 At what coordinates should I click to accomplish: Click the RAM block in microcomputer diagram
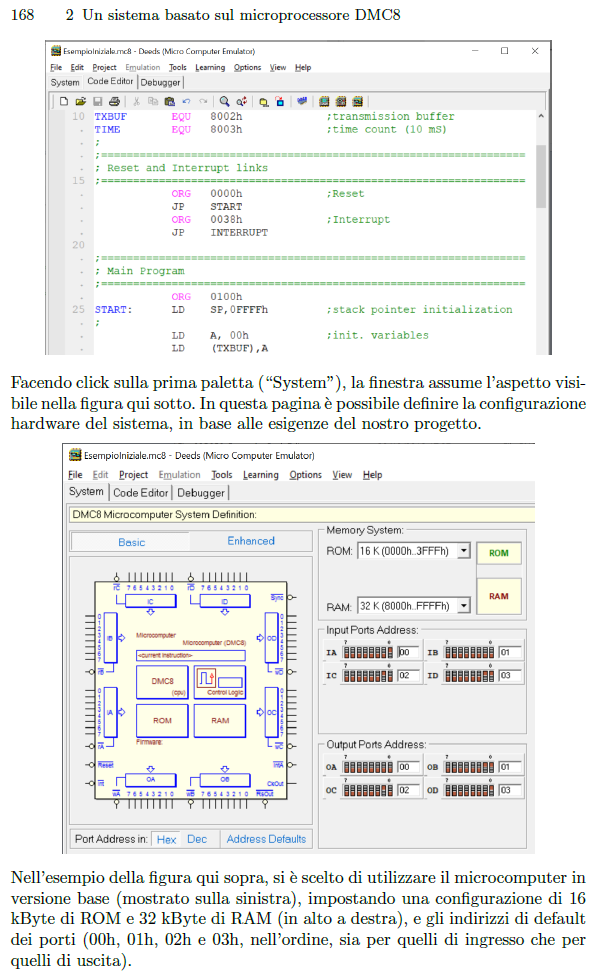pos(220,721)
